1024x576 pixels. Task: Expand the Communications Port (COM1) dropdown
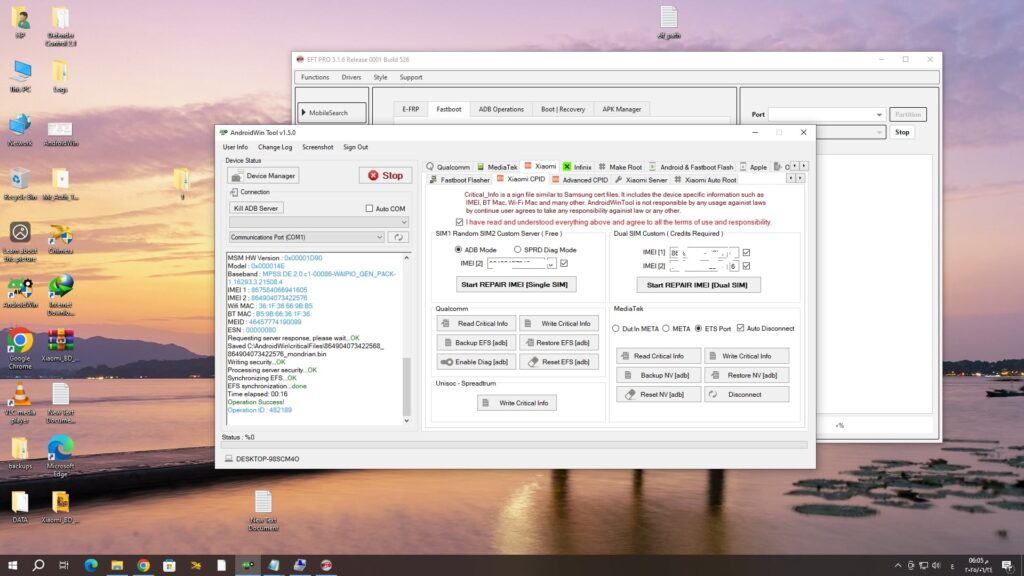point(306,238)
